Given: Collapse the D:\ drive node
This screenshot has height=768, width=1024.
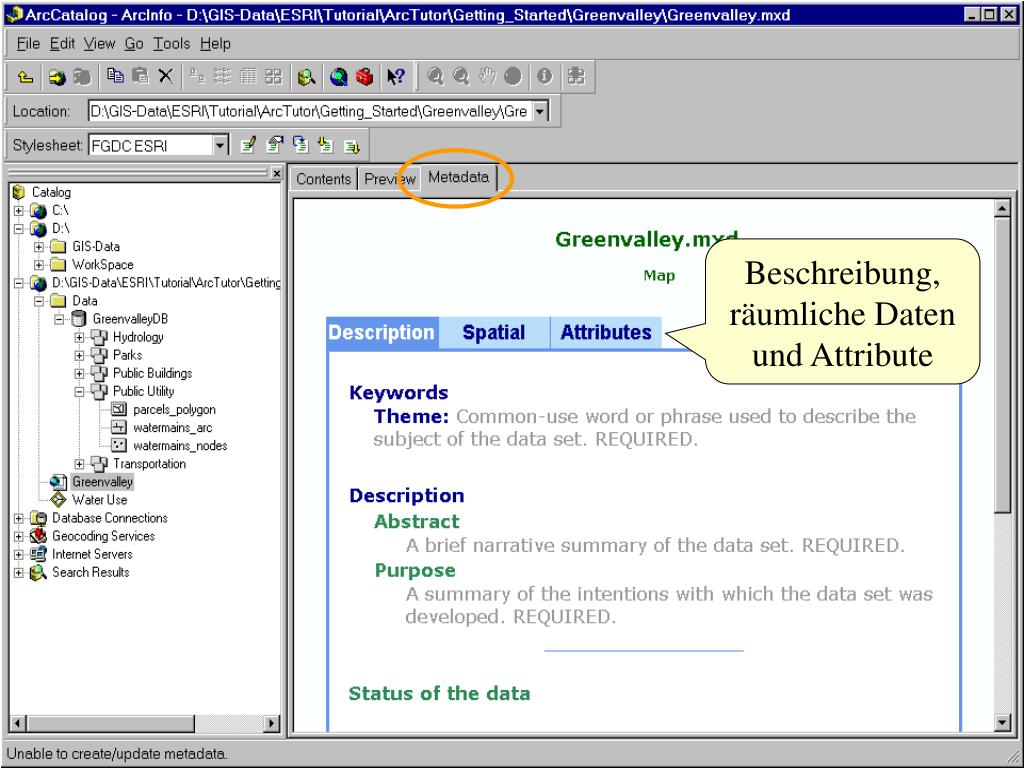Looking at the screenshot, I should (x=18, y=229).
